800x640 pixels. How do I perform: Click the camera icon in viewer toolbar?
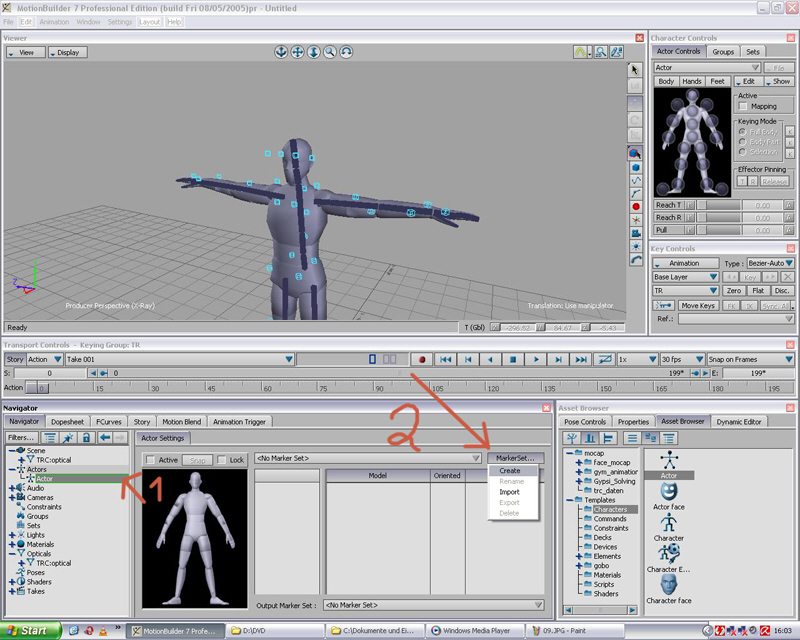(x=635, y=233)
